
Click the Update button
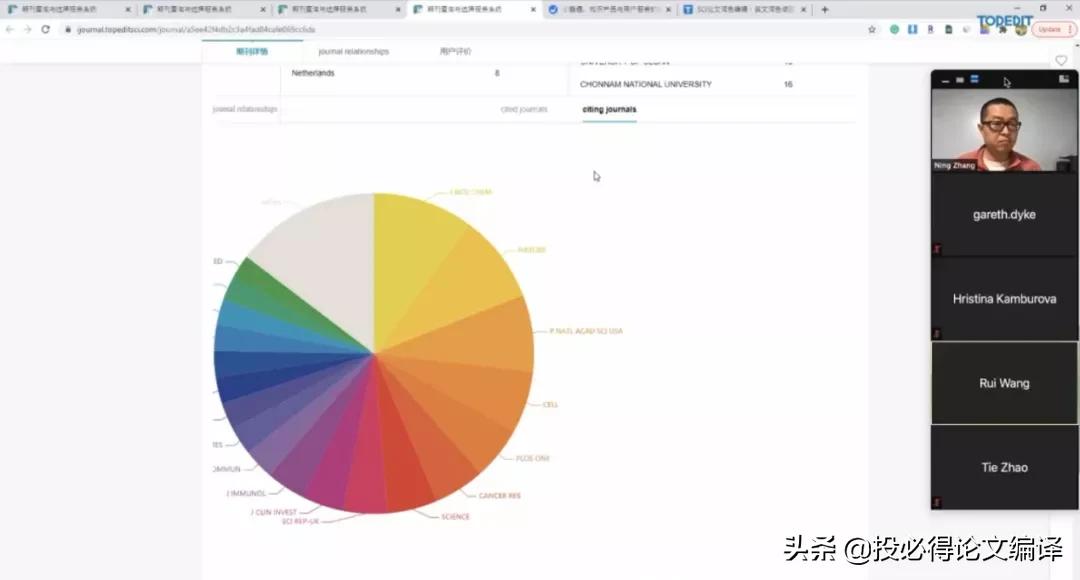(1052, 30)
